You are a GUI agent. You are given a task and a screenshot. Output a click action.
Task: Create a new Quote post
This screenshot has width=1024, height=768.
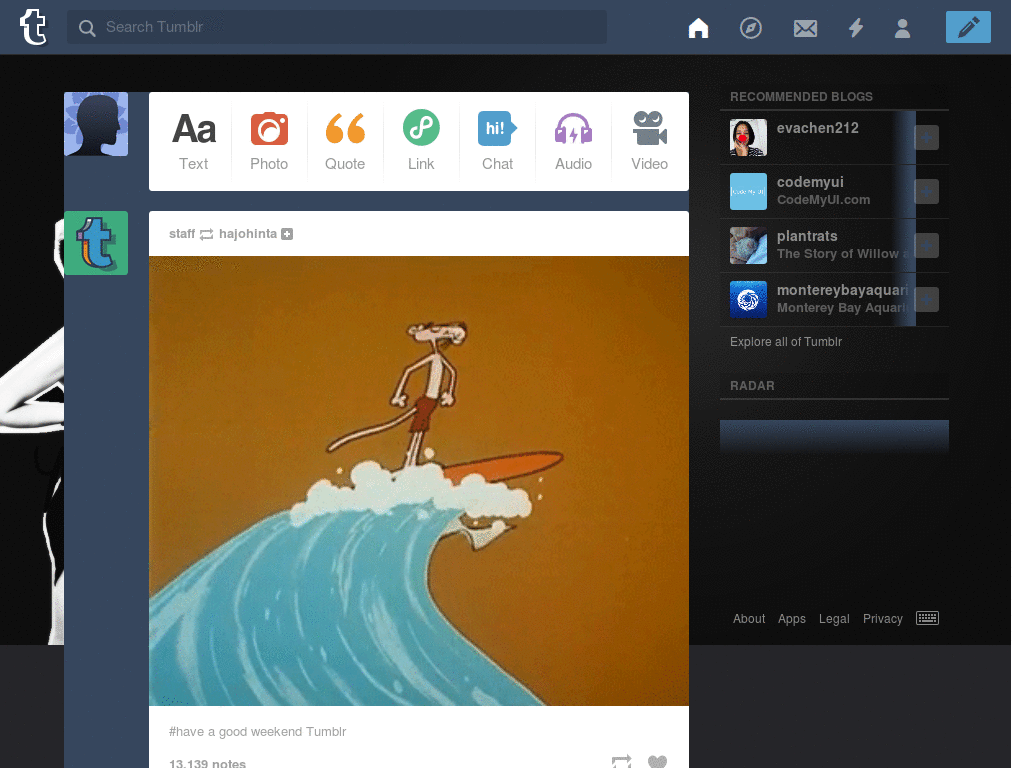(x=345, y=141)
